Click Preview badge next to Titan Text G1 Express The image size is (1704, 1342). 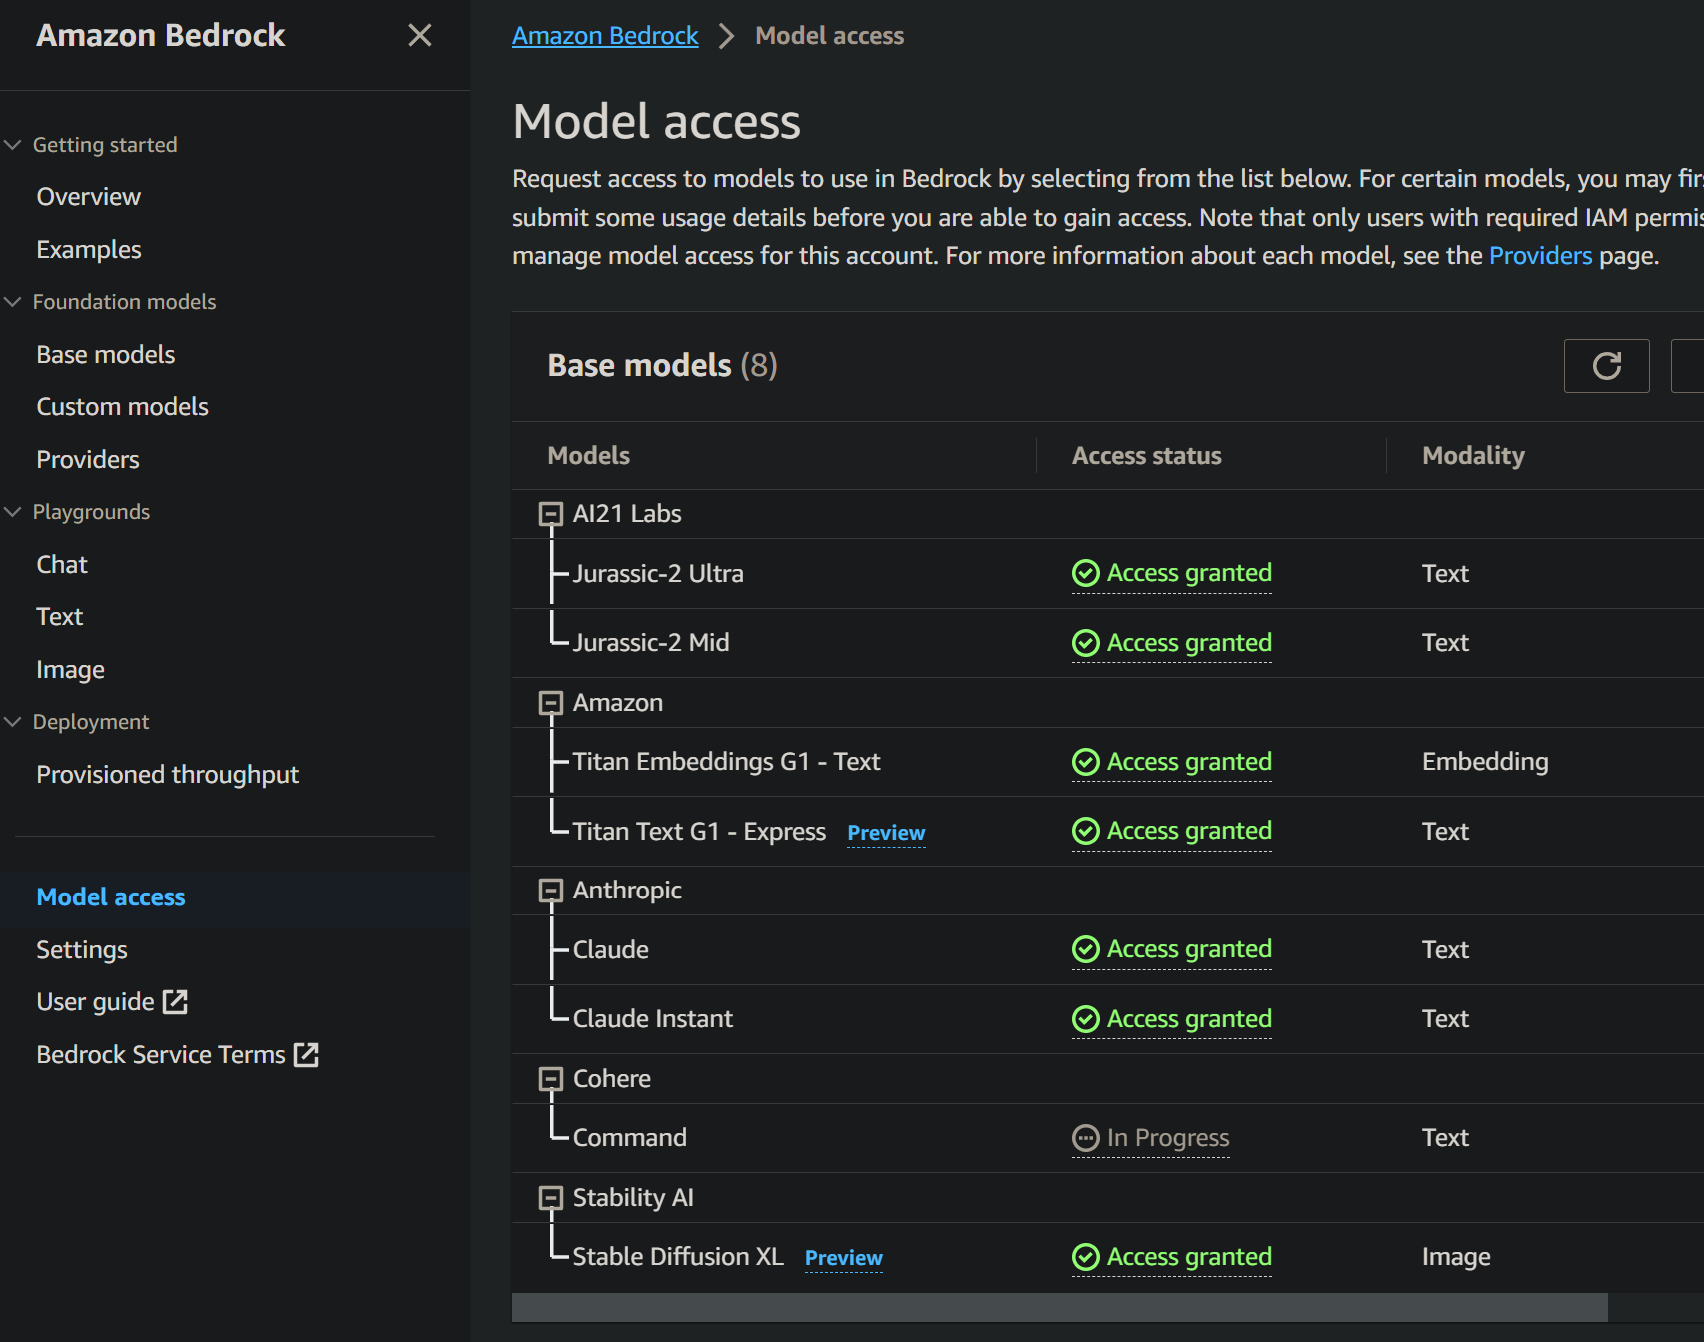coord(886,833)
